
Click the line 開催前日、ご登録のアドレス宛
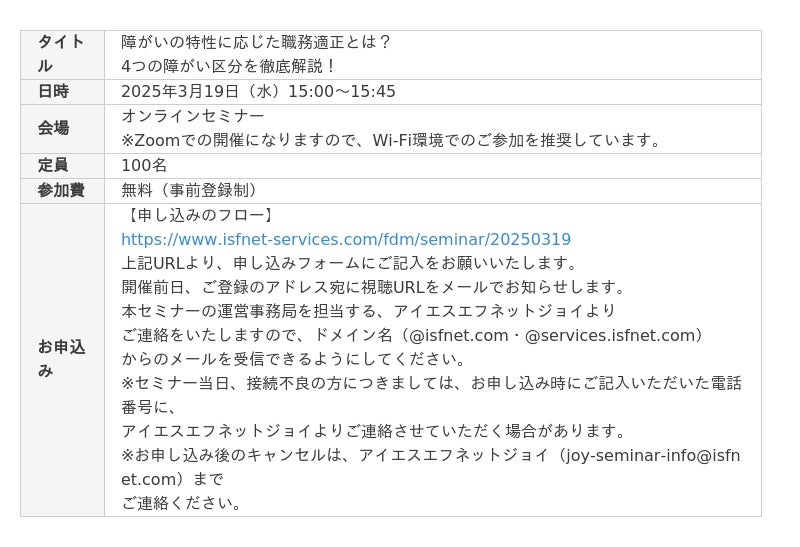373,287
